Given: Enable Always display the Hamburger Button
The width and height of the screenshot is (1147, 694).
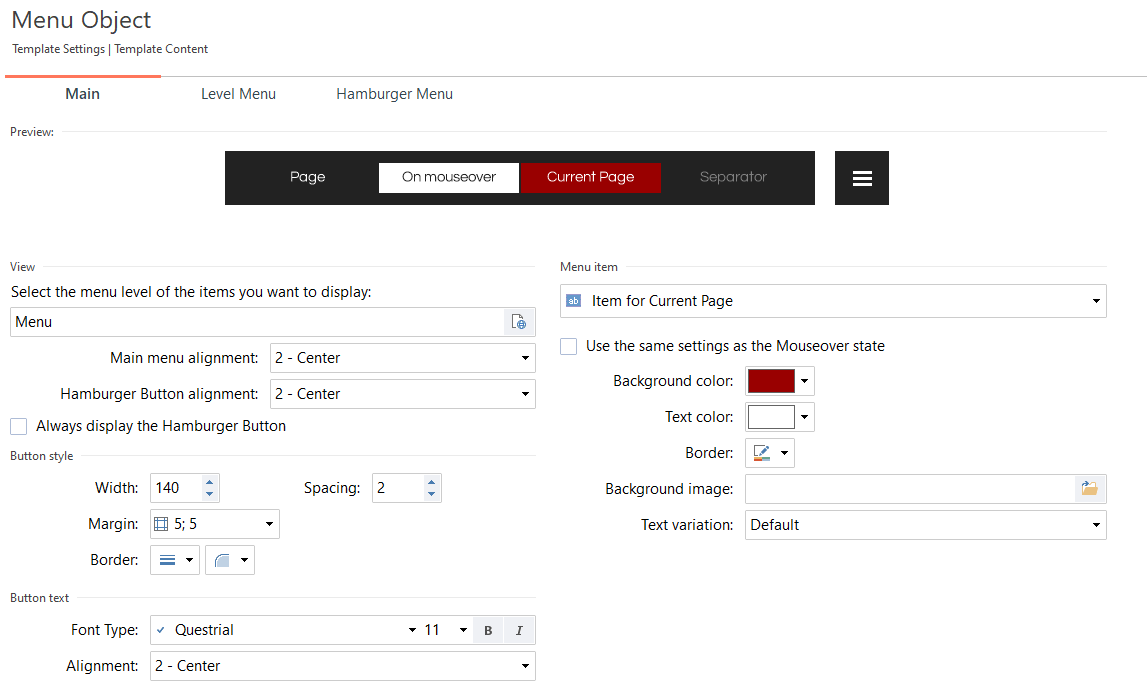Looking at the screenshot, I should (18, 426).
